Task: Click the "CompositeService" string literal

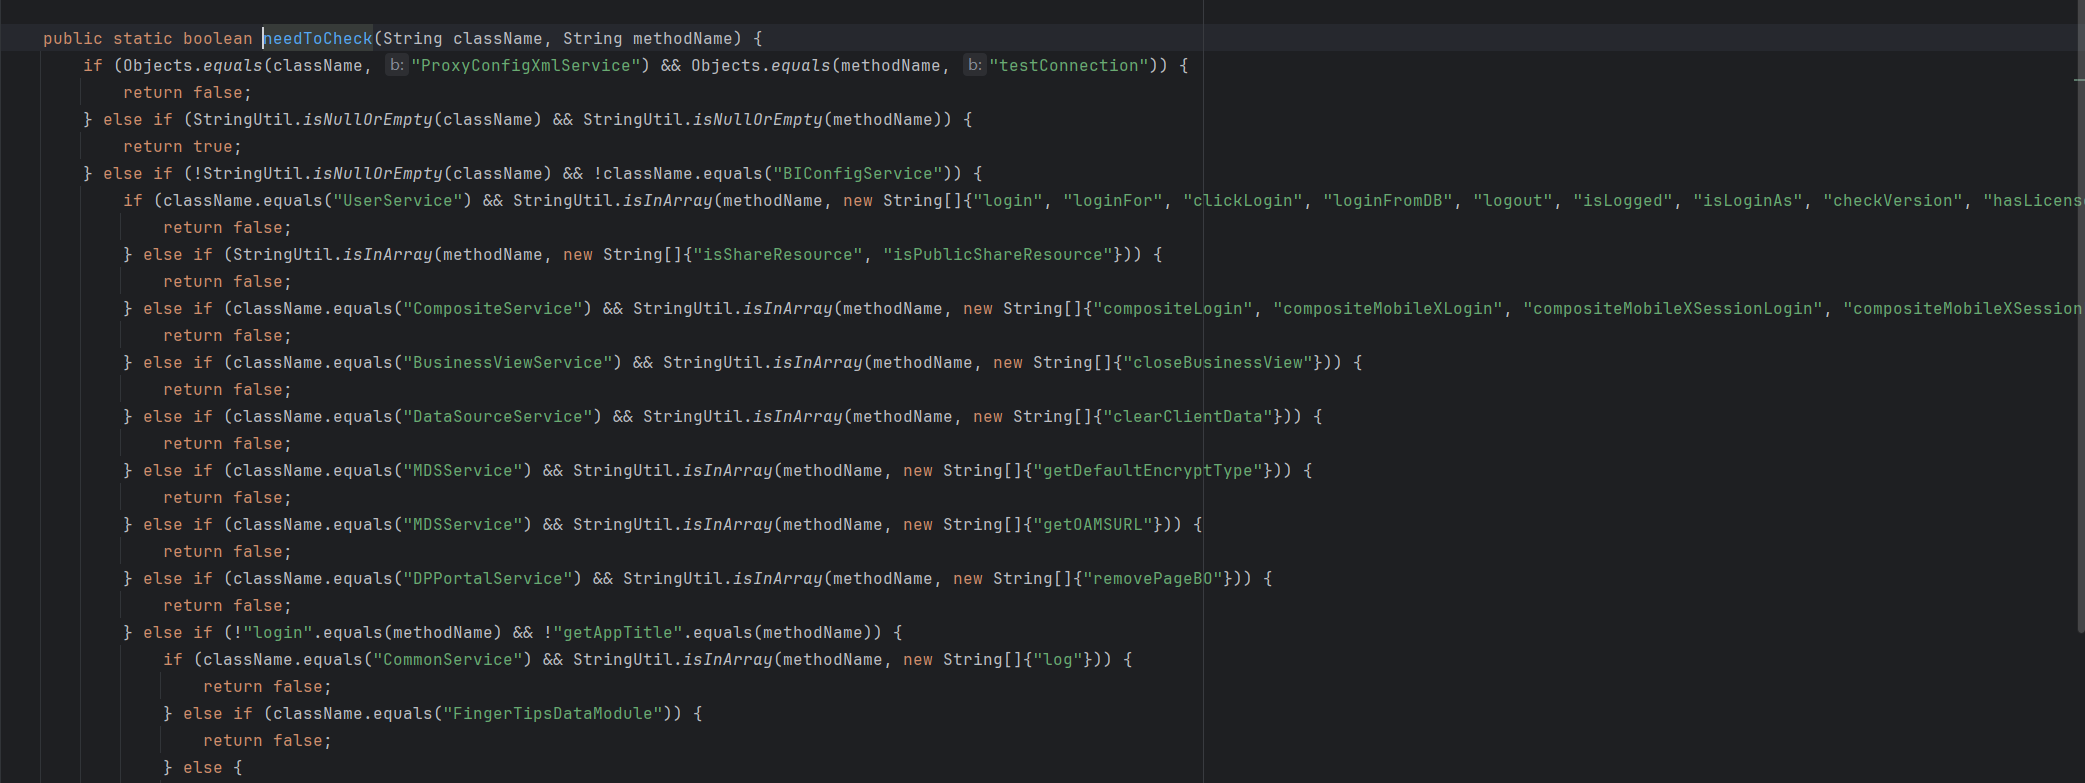Action: [x=493, y=309]
